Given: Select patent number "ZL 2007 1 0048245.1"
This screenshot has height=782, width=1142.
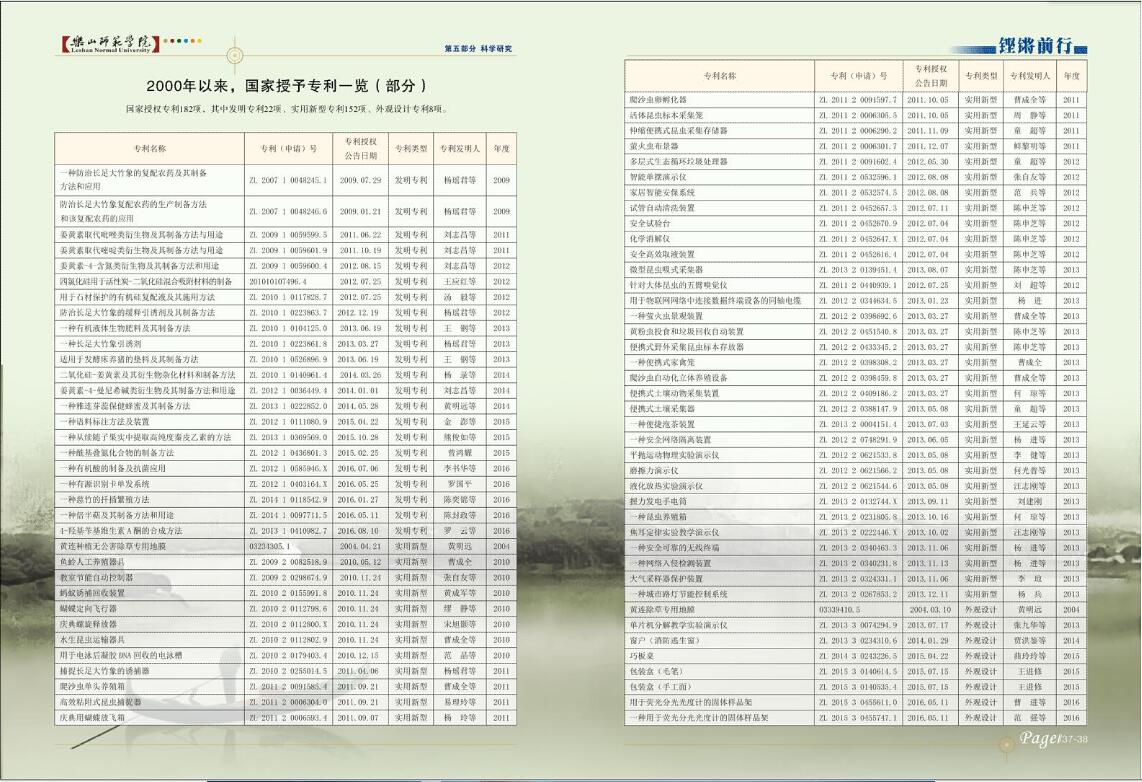Looking at the screenshot, I should 288,180.
